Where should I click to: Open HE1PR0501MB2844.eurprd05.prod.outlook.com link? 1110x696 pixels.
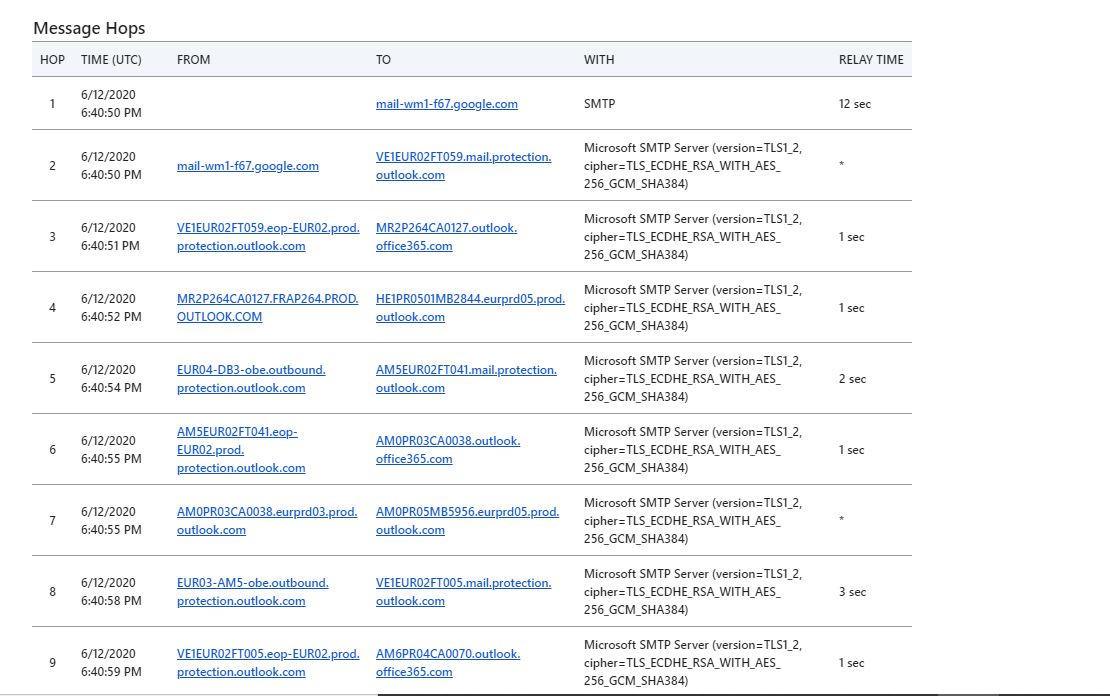point(471,307)
